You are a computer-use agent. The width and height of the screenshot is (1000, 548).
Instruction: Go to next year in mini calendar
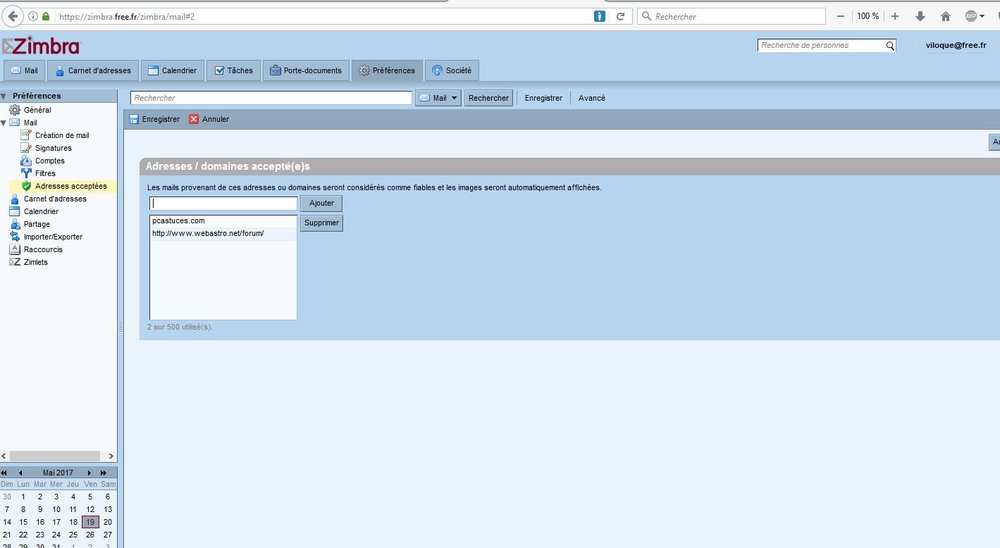(103, 473)
